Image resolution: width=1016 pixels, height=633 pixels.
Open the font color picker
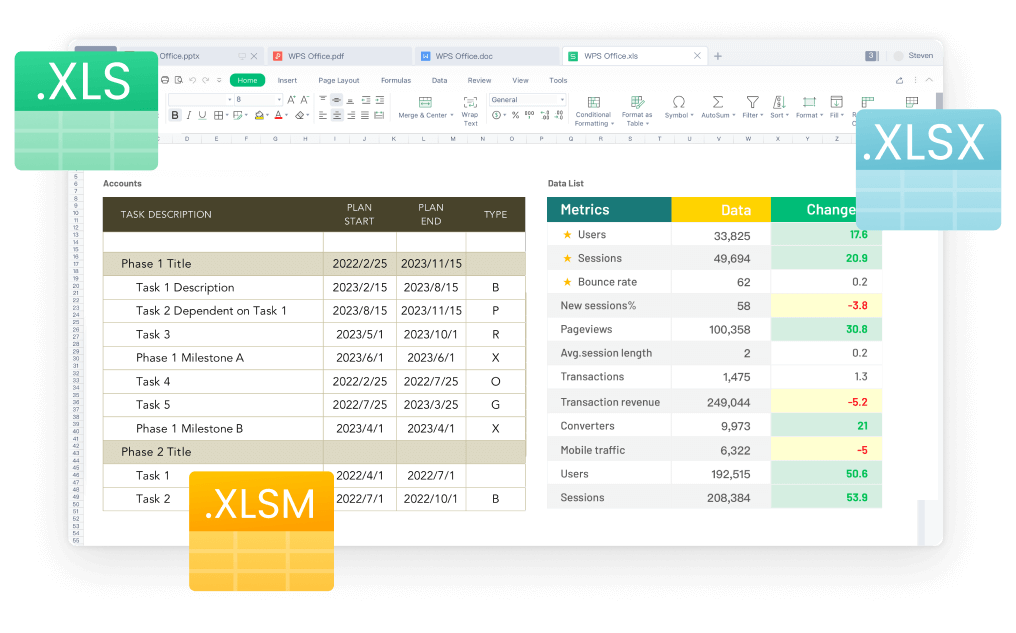click(x=277, y=115)
